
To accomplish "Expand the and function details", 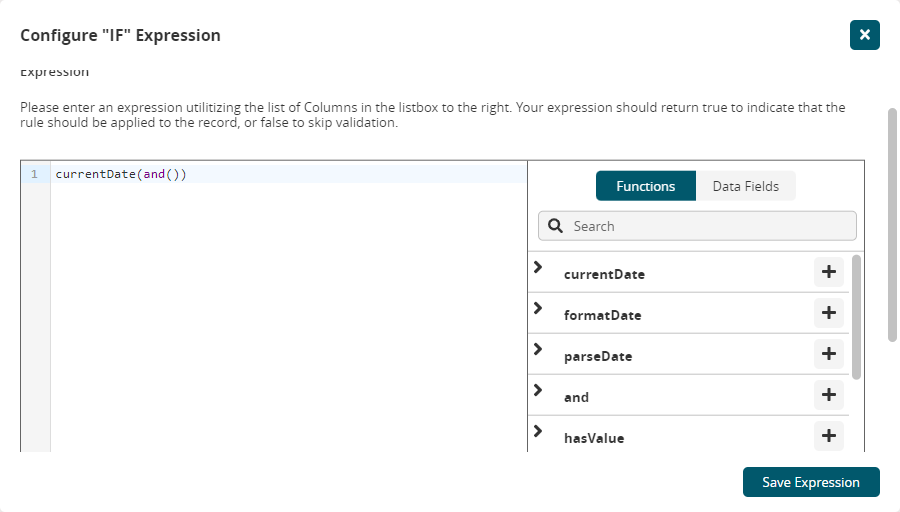I will [x=538, y=391].
